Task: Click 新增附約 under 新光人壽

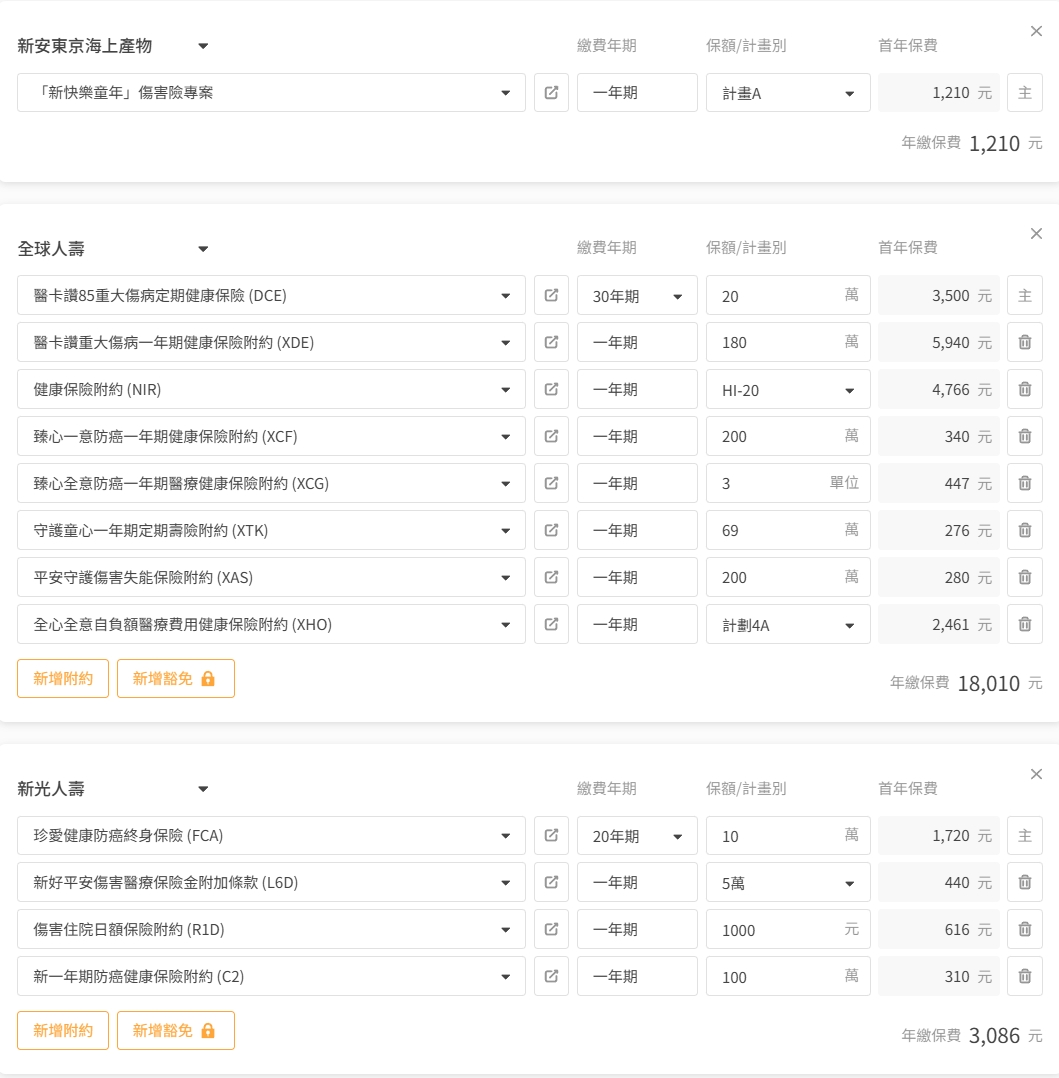Action: (63, 1031)
